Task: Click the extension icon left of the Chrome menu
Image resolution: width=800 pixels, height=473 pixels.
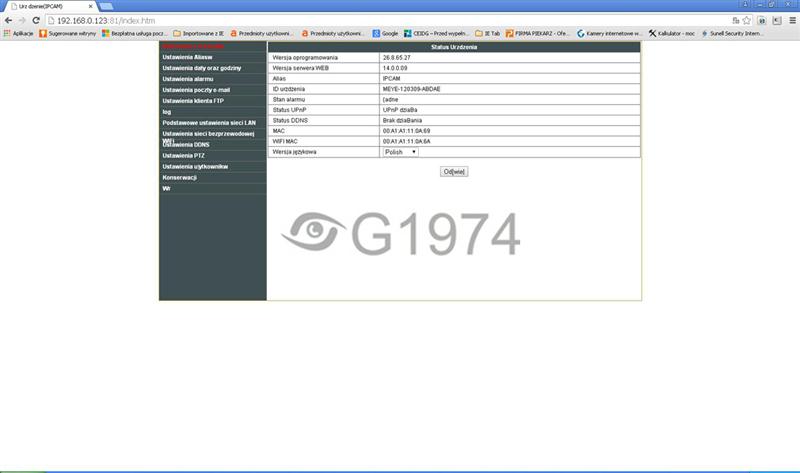Action: (777, 20)
